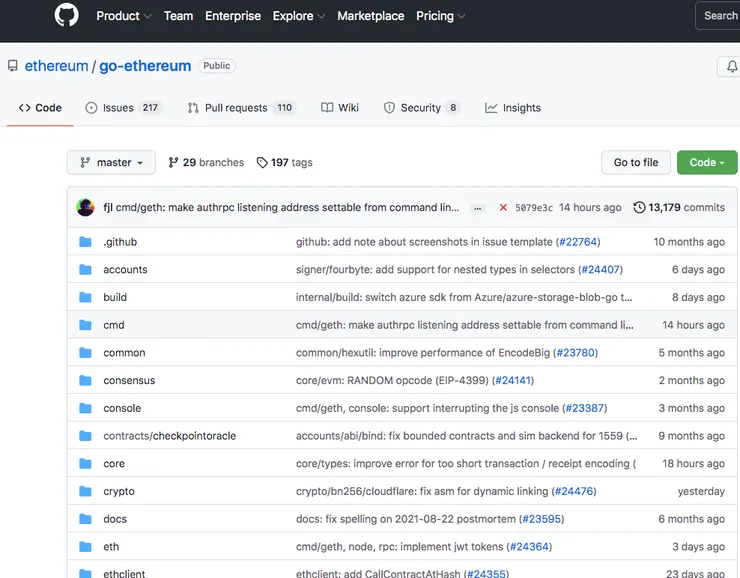Click the notifications bell icon

click(x=730, y=67)
